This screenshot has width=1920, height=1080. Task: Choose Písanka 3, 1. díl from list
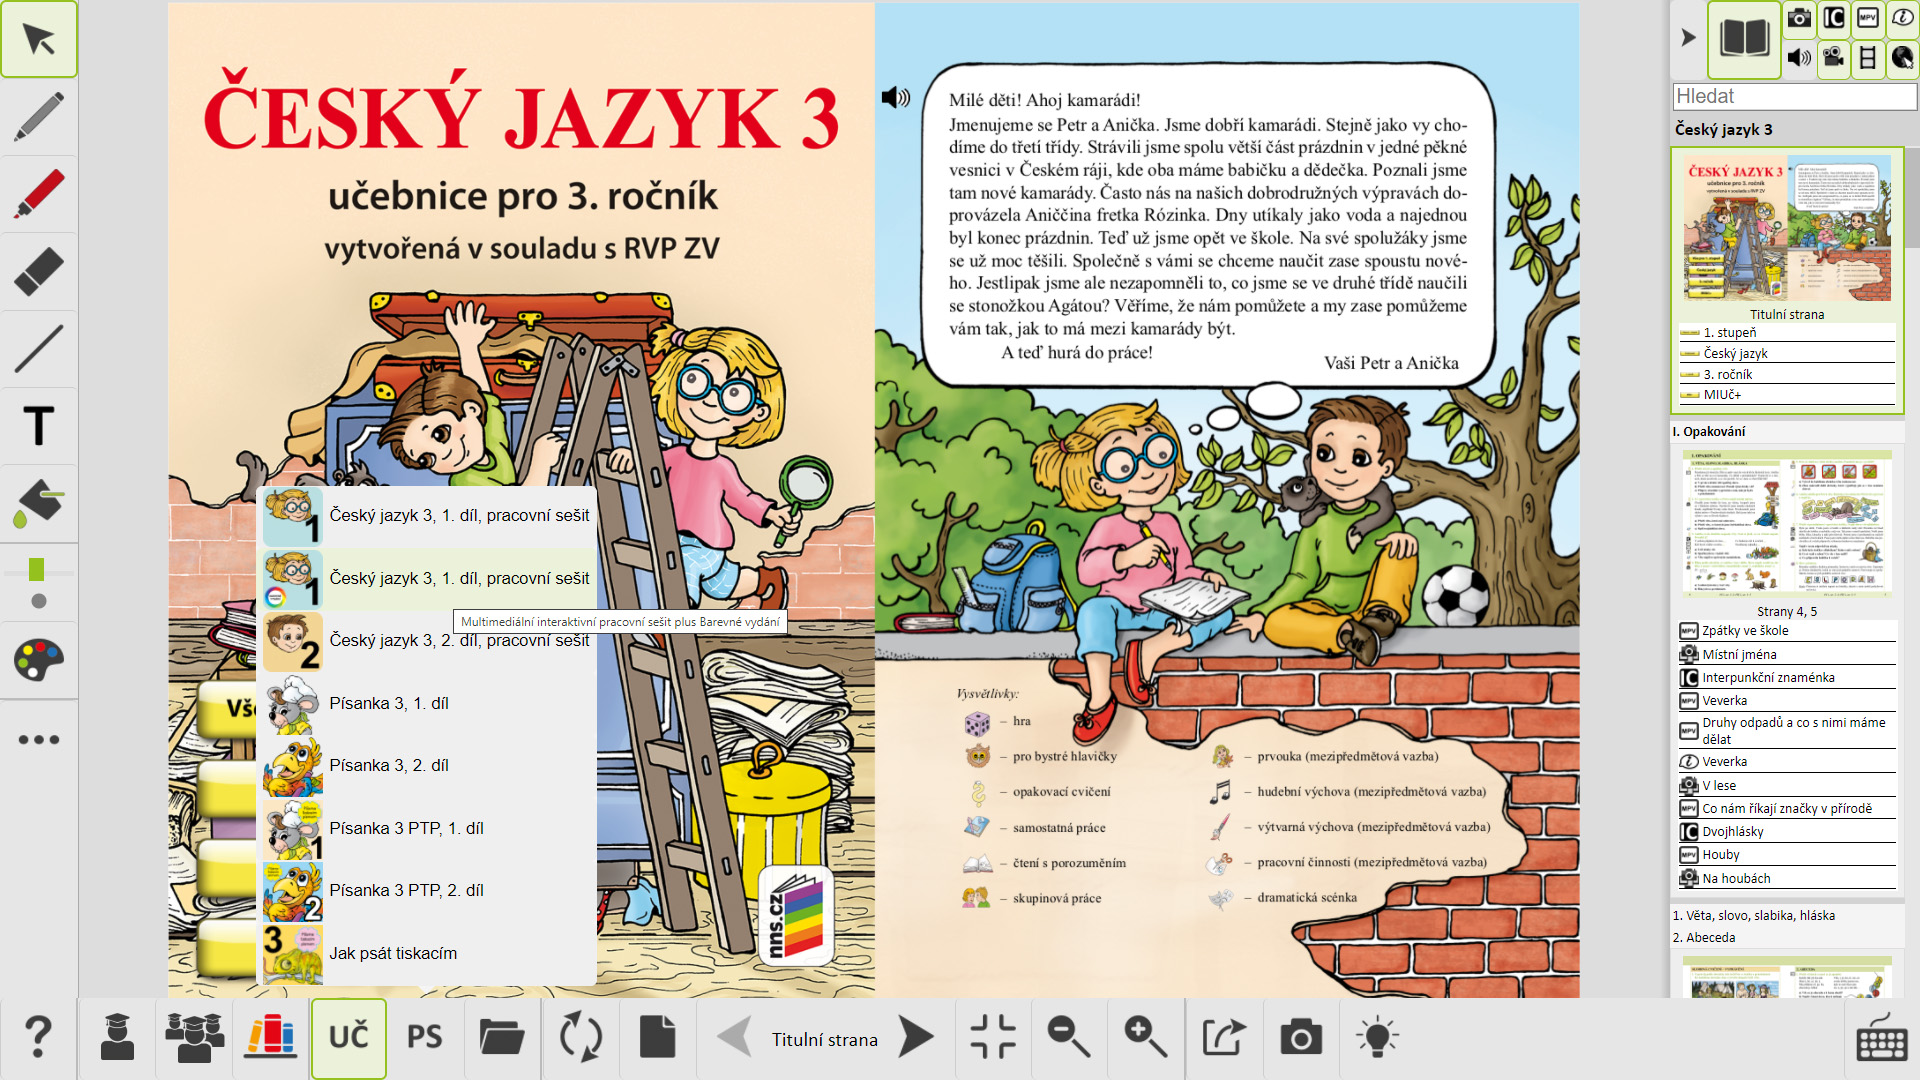click(x=428, y=704)
